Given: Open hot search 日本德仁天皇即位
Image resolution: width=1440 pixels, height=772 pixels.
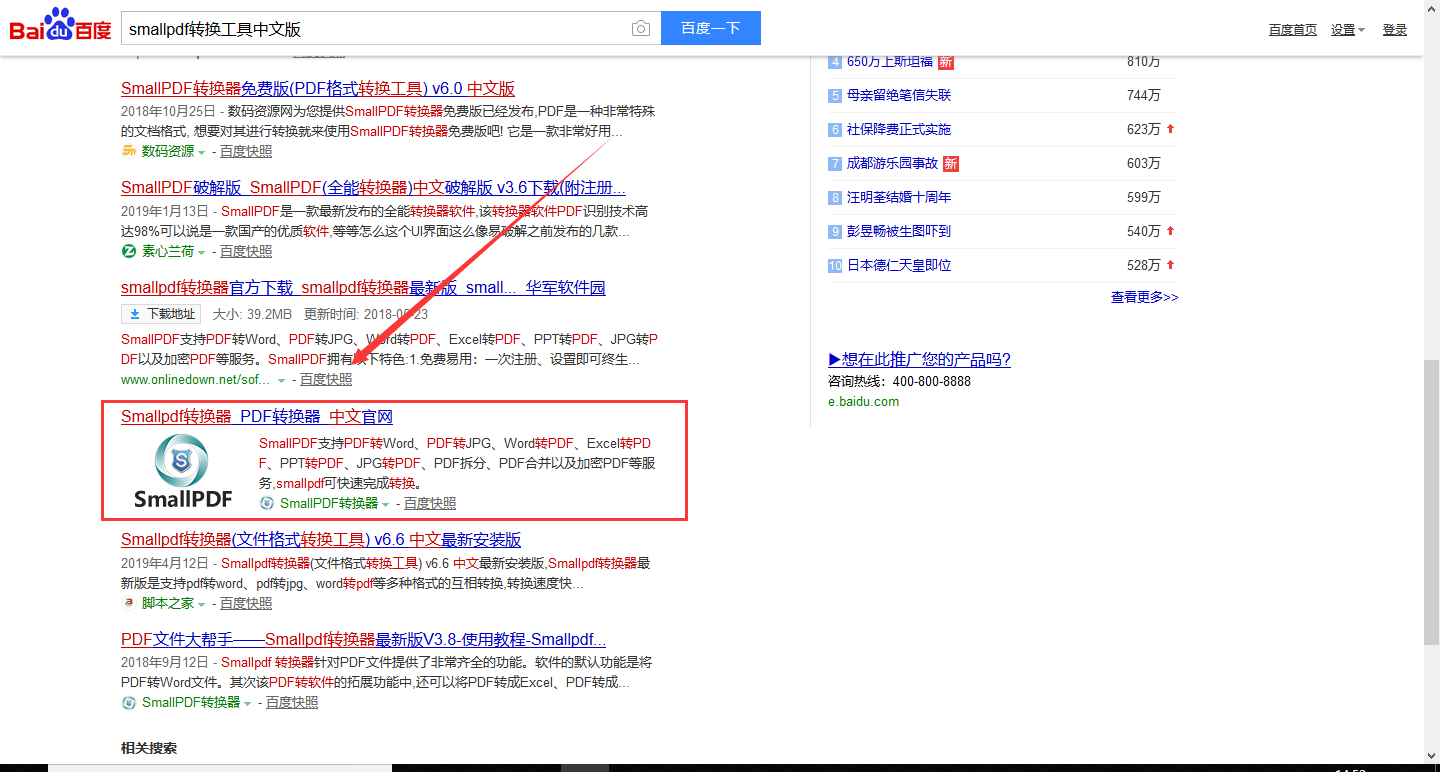Looking at the screenshot, I should click(899, 265).
